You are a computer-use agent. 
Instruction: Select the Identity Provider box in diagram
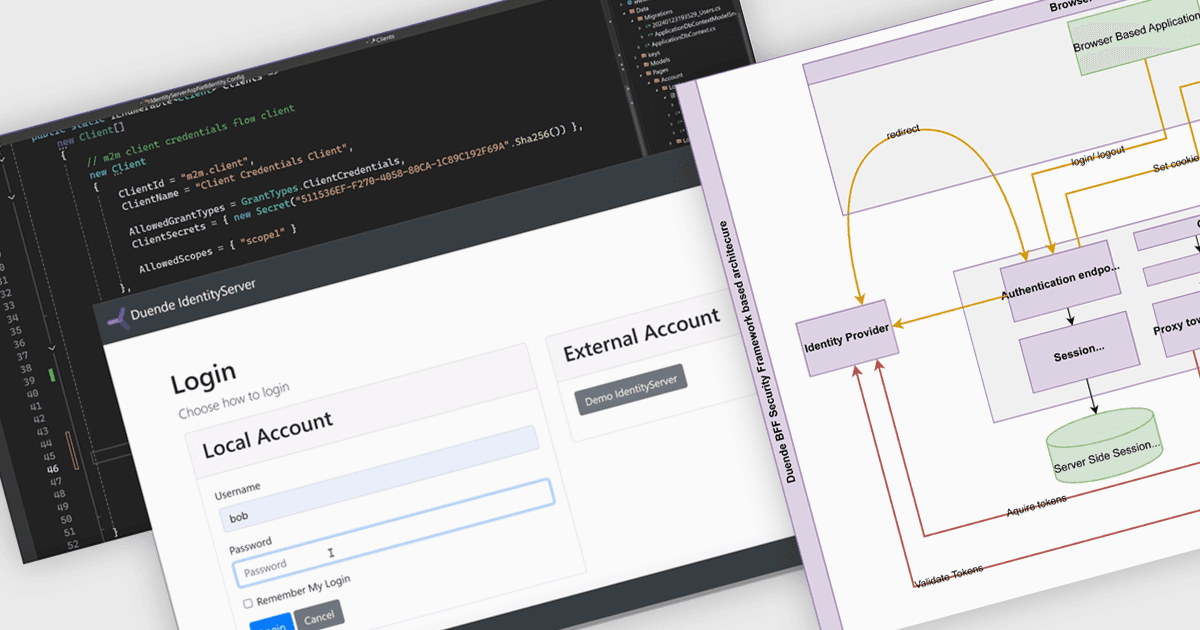coord(846,338)
